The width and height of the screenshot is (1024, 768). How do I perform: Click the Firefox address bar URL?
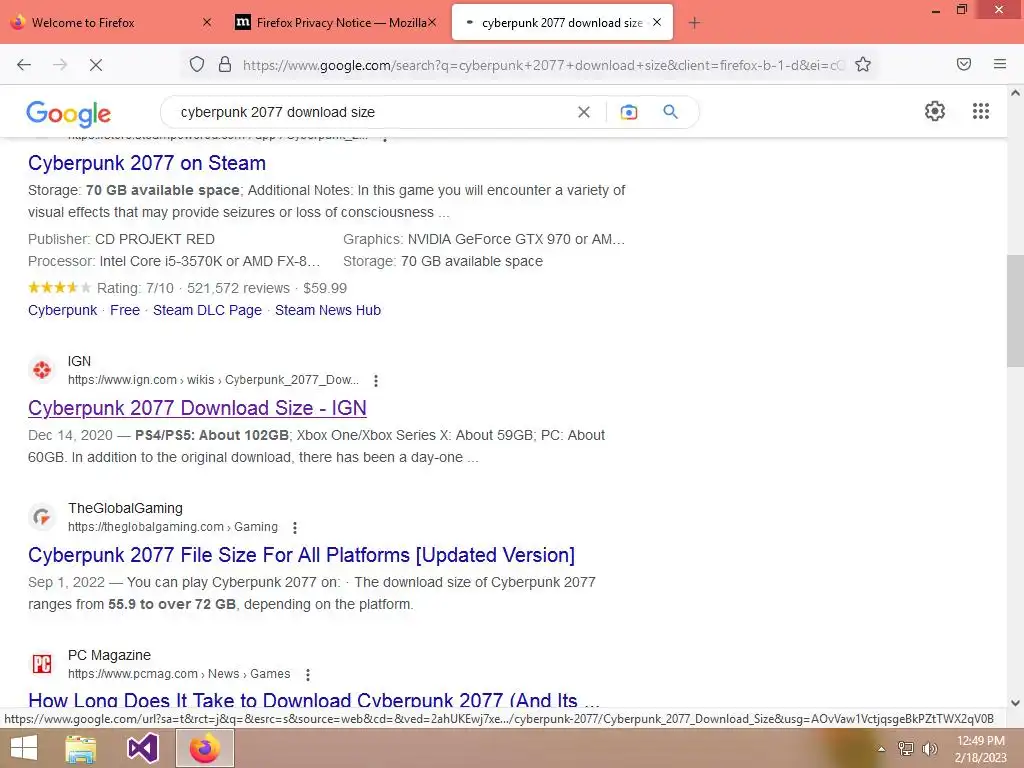coord(543,65)
